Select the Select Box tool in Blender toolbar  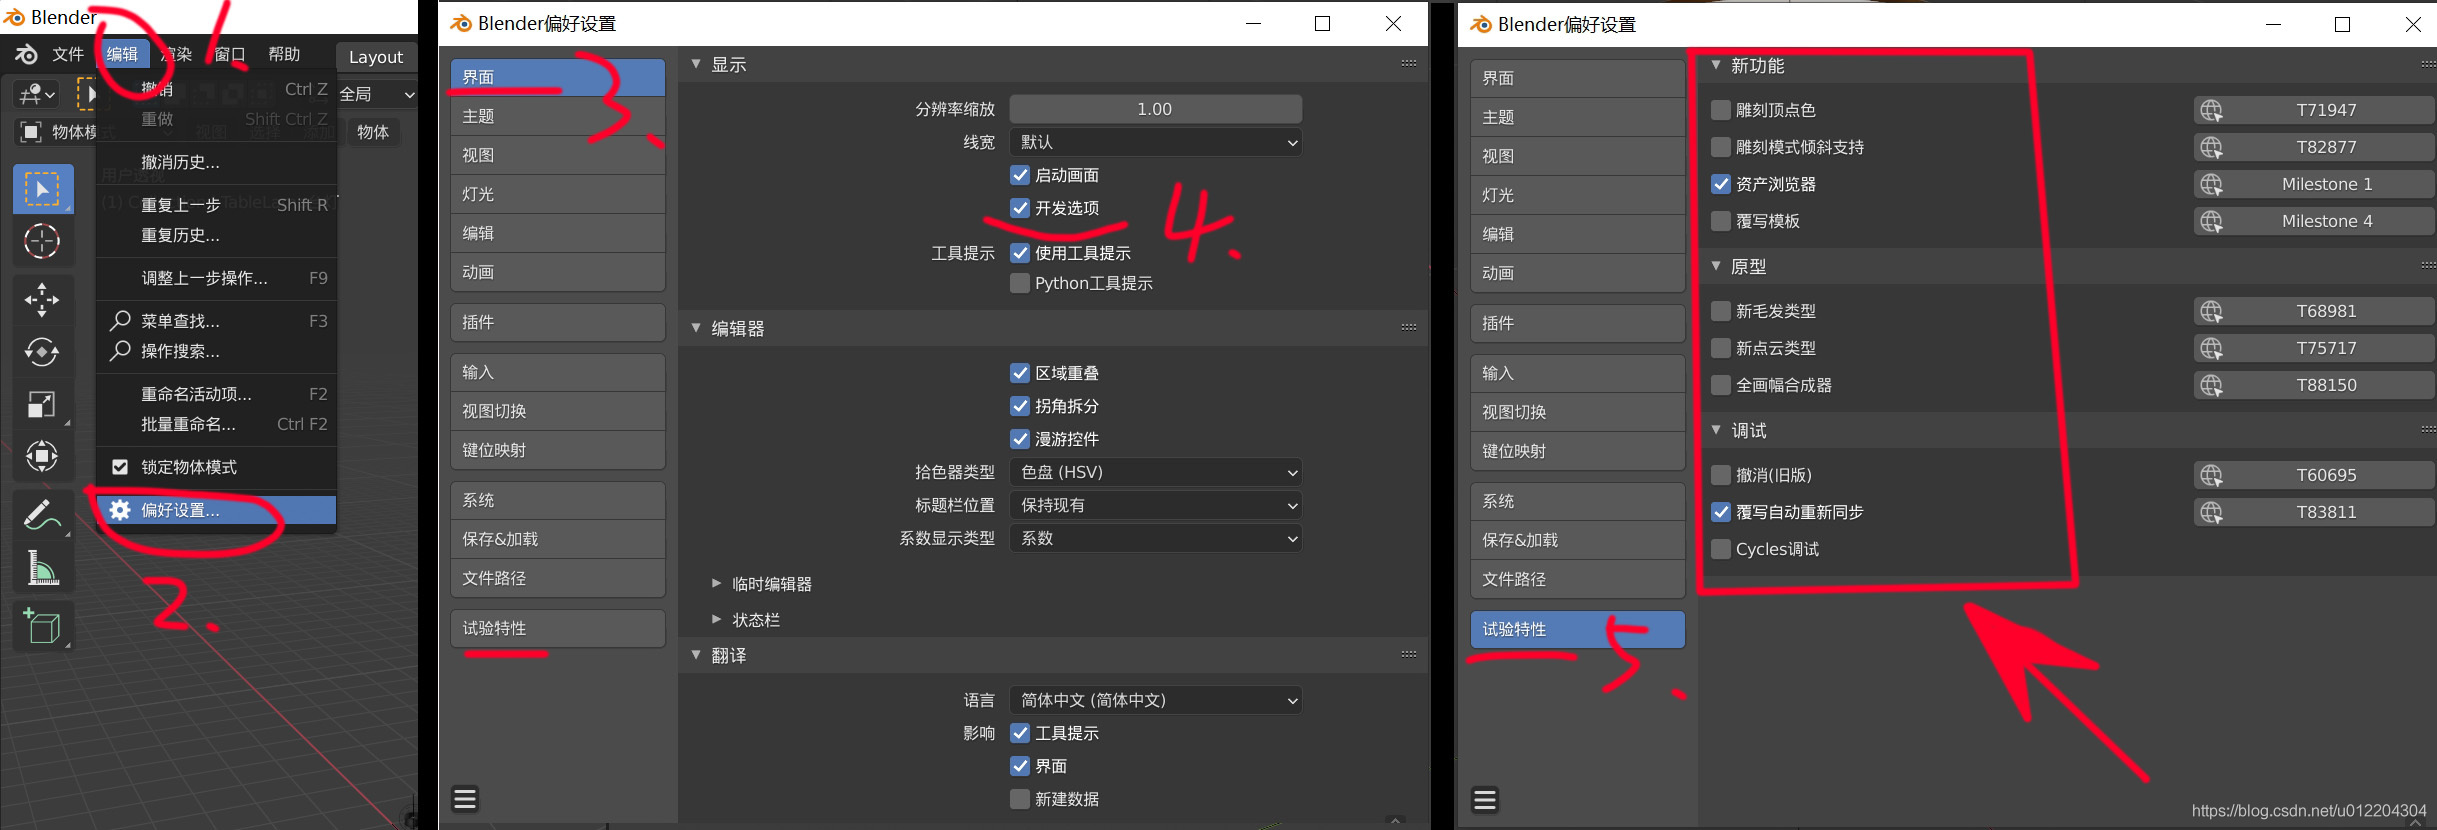(x=43, y=189)
